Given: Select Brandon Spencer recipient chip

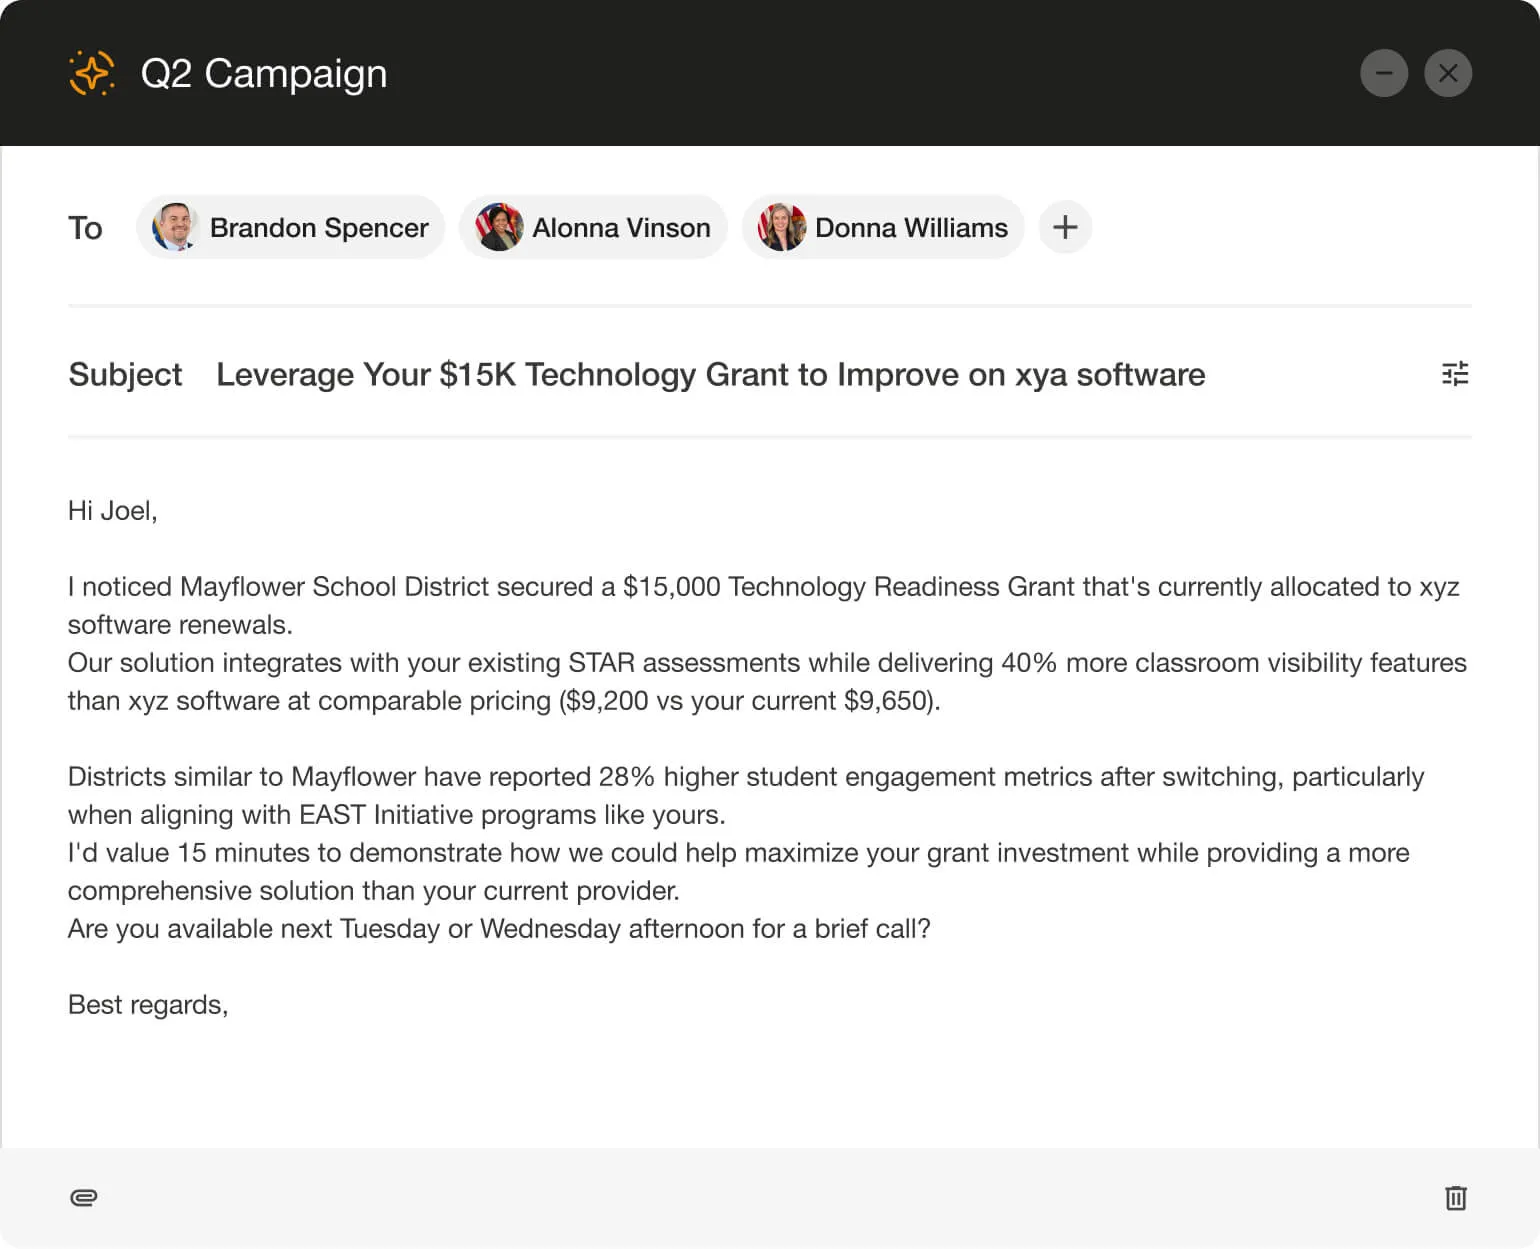Looking at the screenshot, I should pos(290,227).
